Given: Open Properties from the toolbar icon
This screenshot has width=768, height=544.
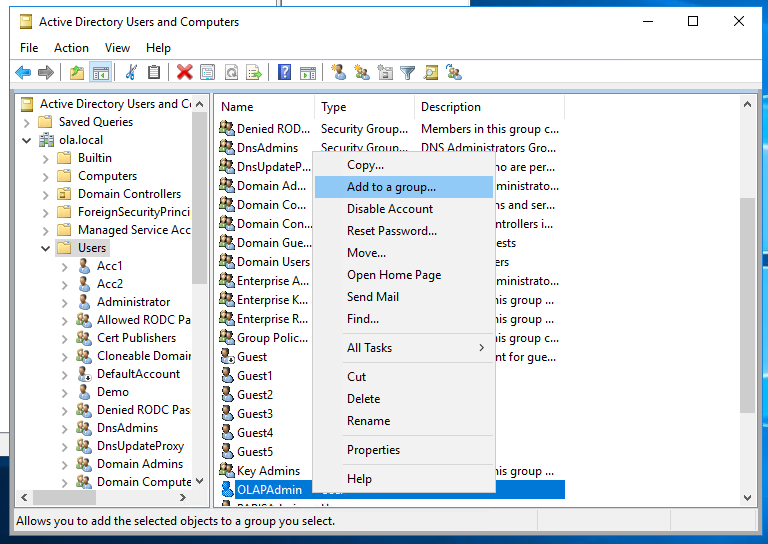Looking at the screenshot, I should pyautogui.click(x=208, y=73).
